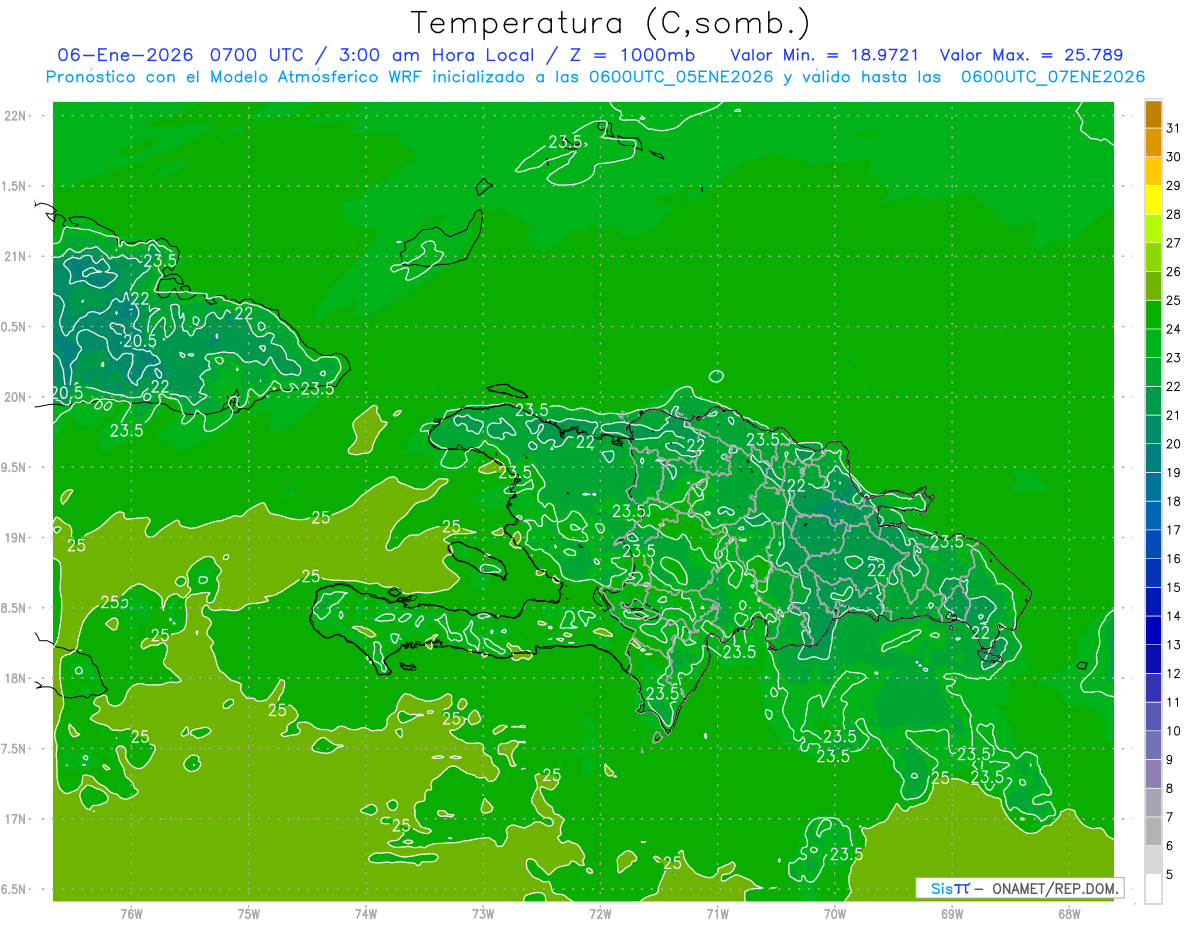Click the 'Valor Min. = 18.9721' value

(825, 55)
